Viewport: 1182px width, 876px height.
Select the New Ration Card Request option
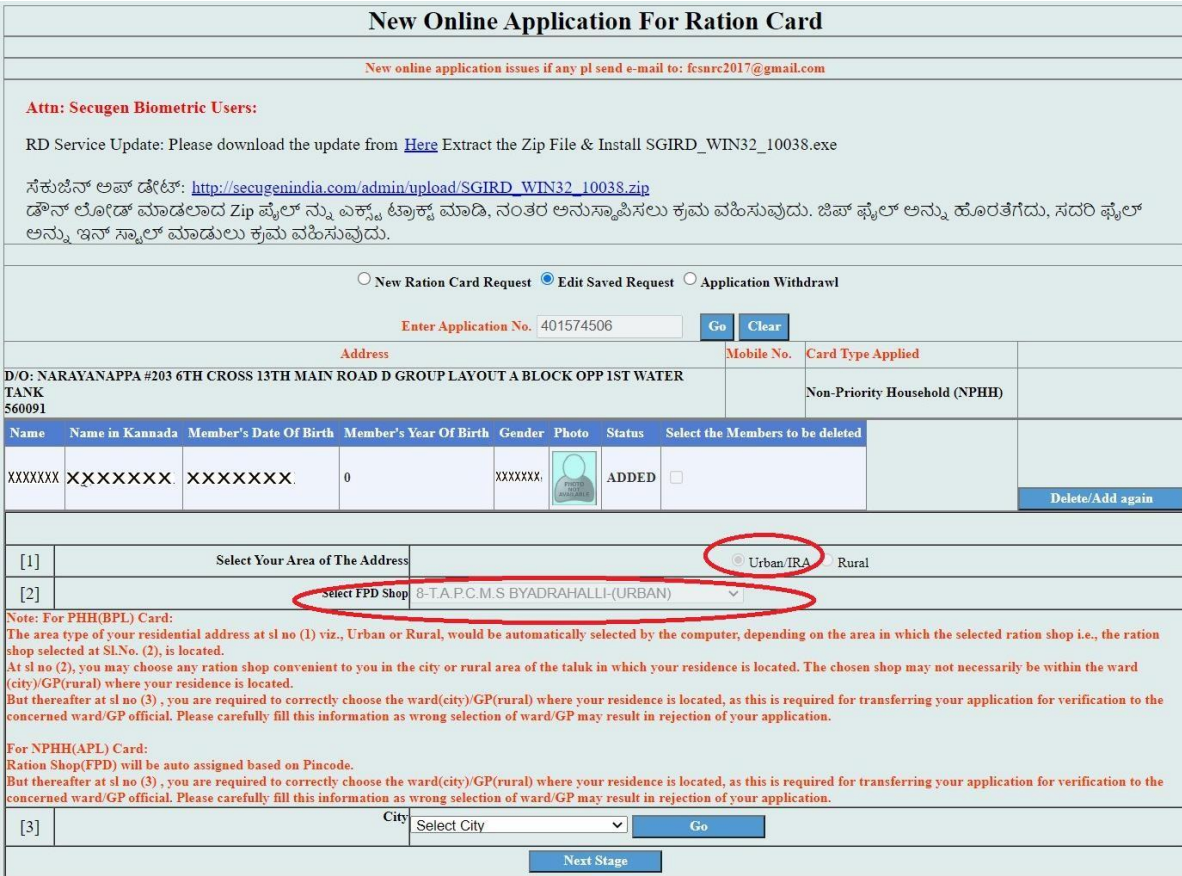click(364, 281)
